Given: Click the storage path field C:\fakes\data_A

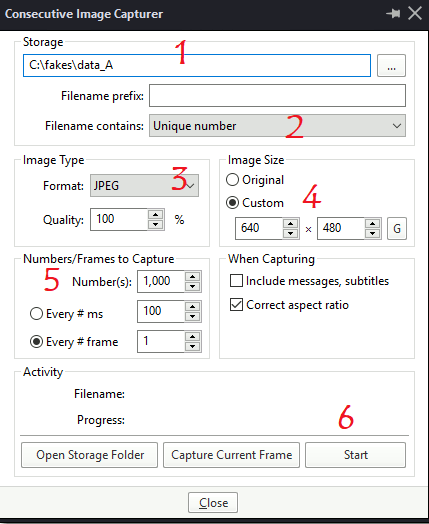Looking at the screenshot, I should coord(197,66).
